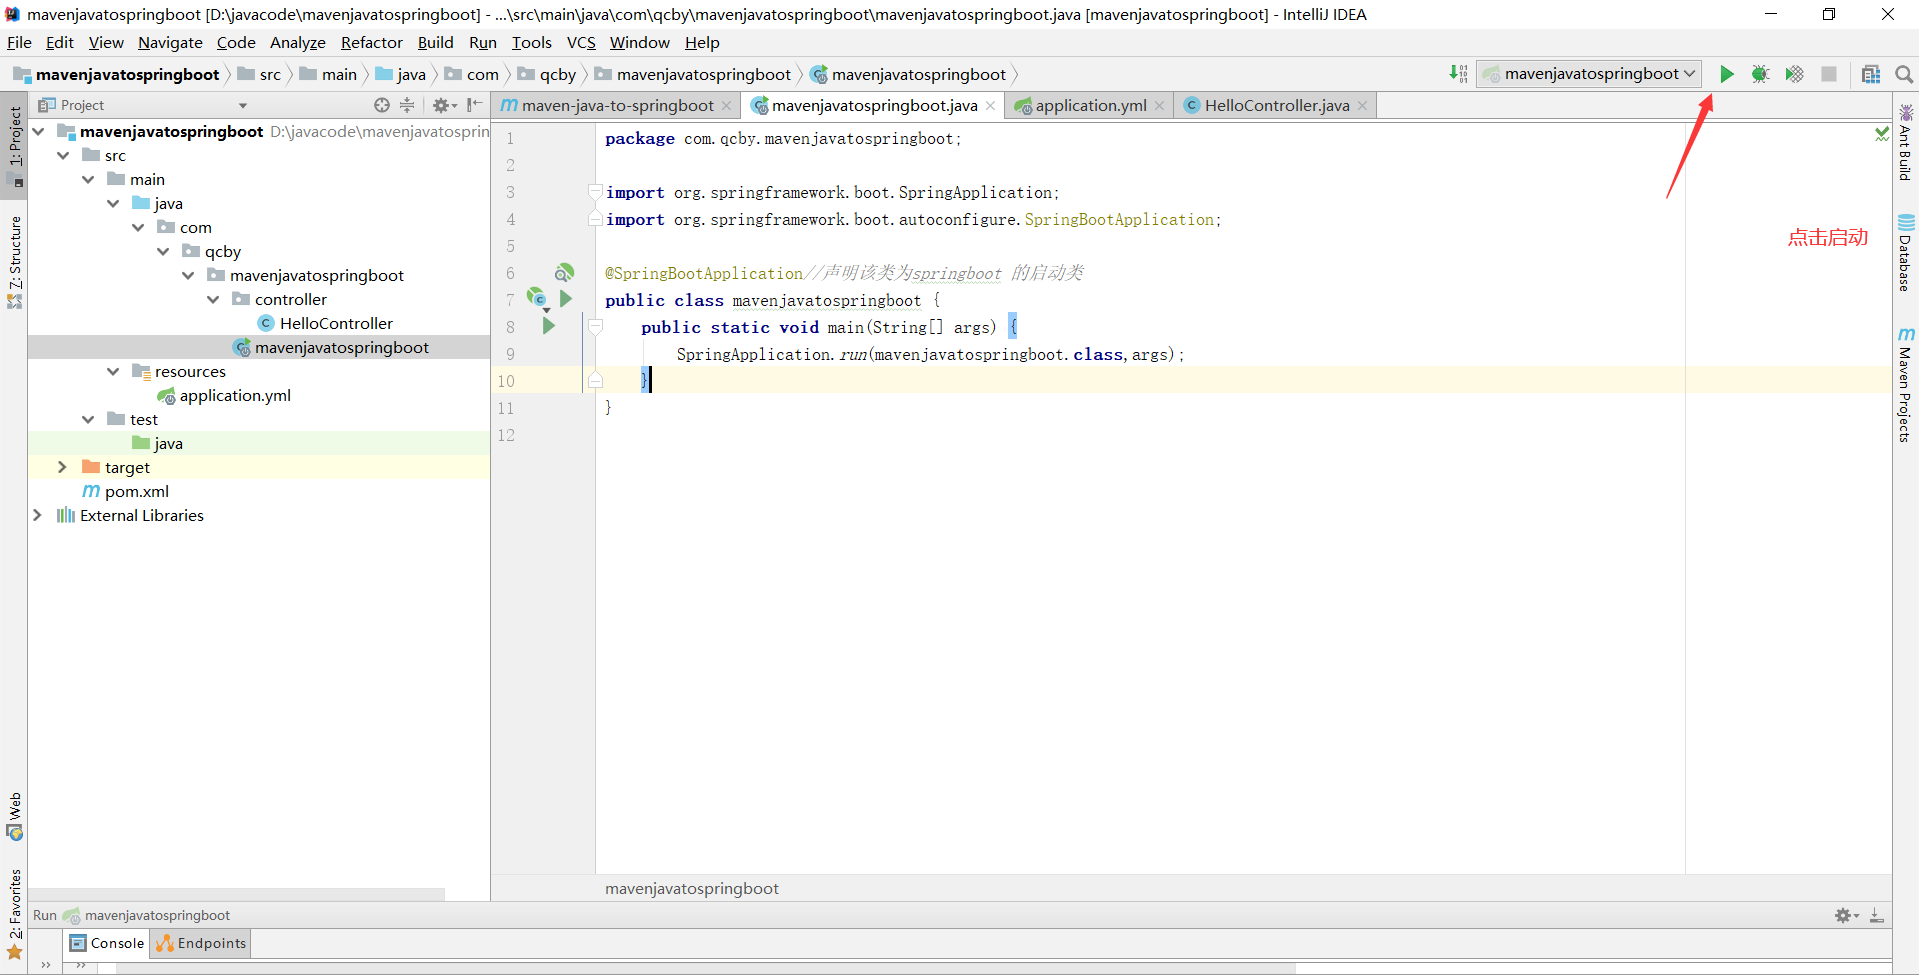Open run configuration dropdown mavenjavatospringboot

coord(1589,74)
